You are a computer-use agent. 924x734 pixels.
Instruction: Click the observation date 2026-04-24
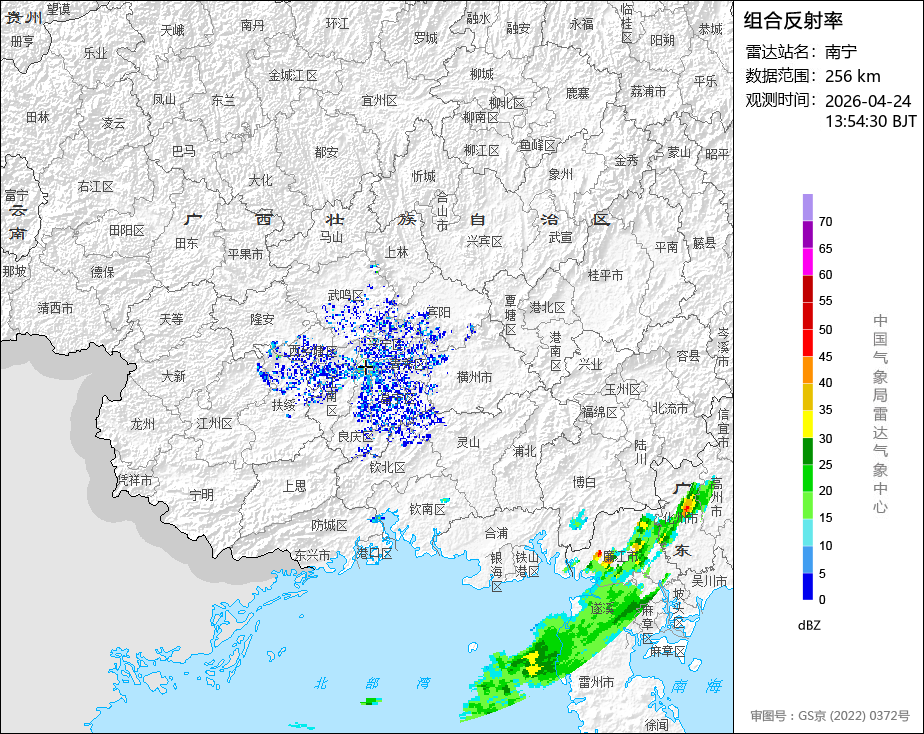(x=868, y=101)
